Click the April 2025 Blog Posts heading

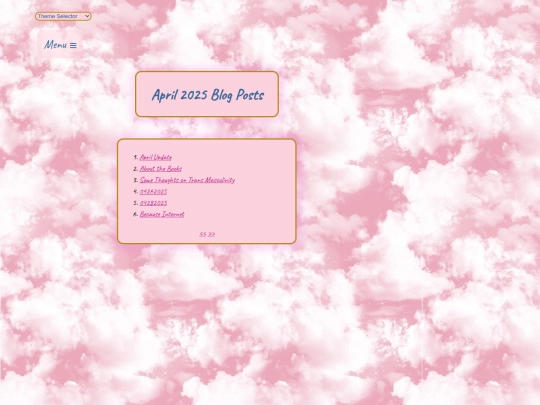(x=208, y=95)
